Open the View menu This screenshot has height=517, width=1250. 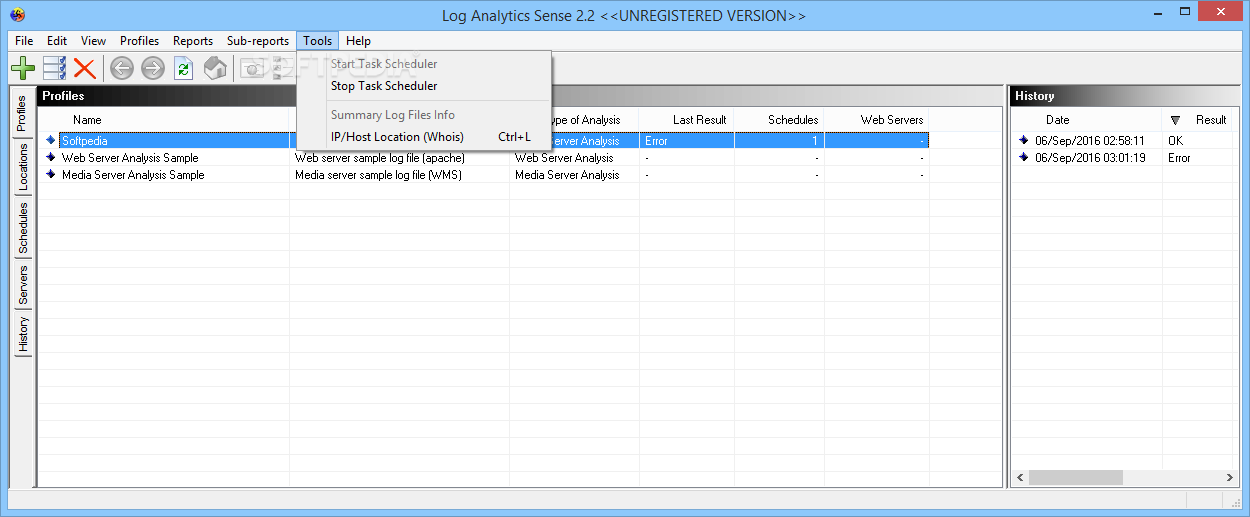pos(93,41)
